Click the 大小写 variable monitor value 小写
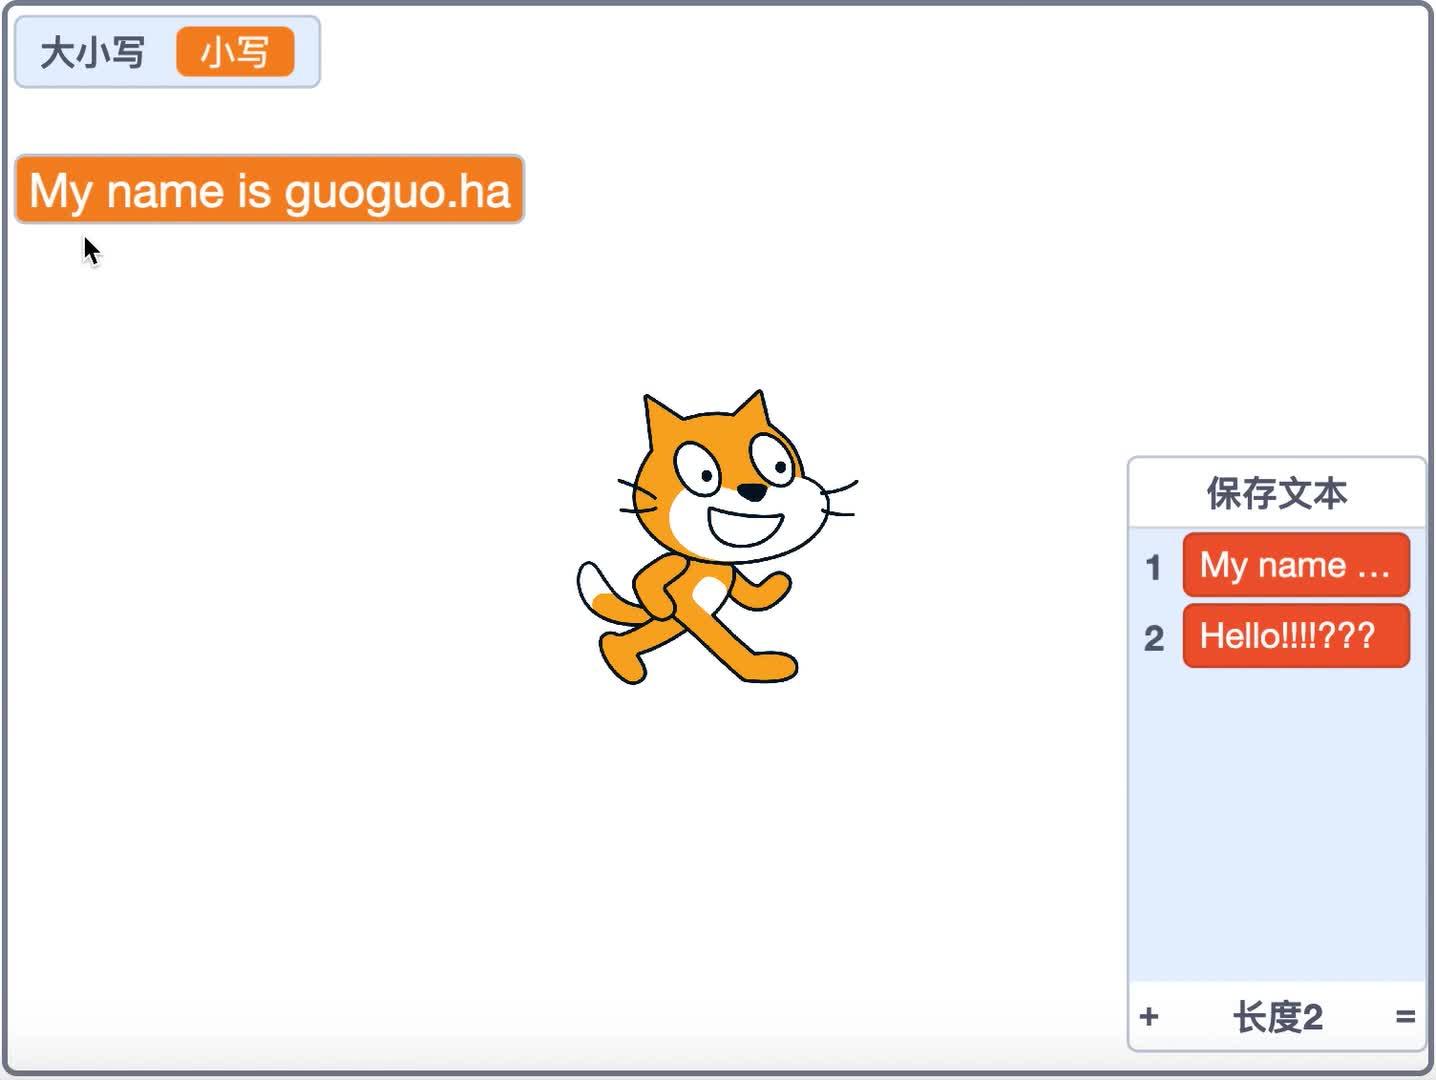Image resolution: width=1436 pixels, height=1080 pixels. click(x=235, y=52)
